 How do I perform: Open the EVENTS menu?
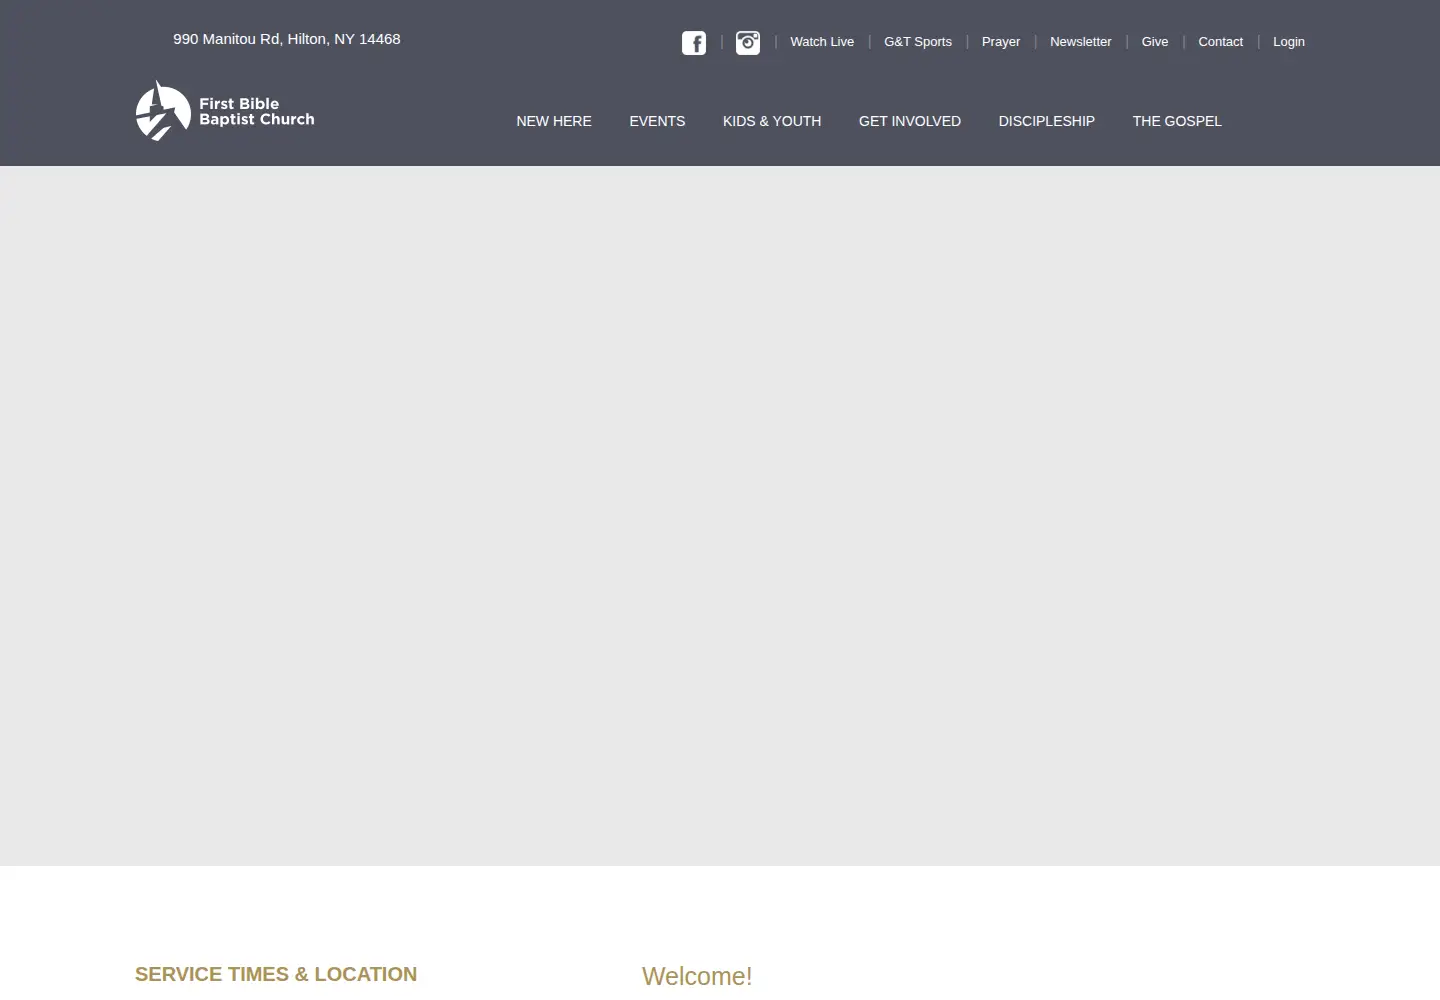click(657, 121)
